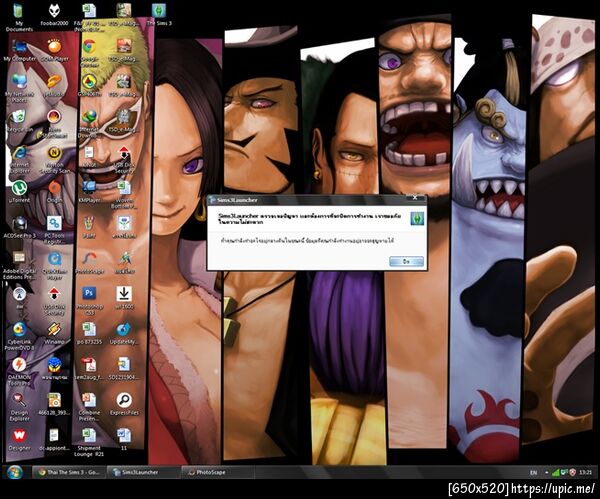
Task: Open the Origin launcher icon
Action: tap(54, 192)
